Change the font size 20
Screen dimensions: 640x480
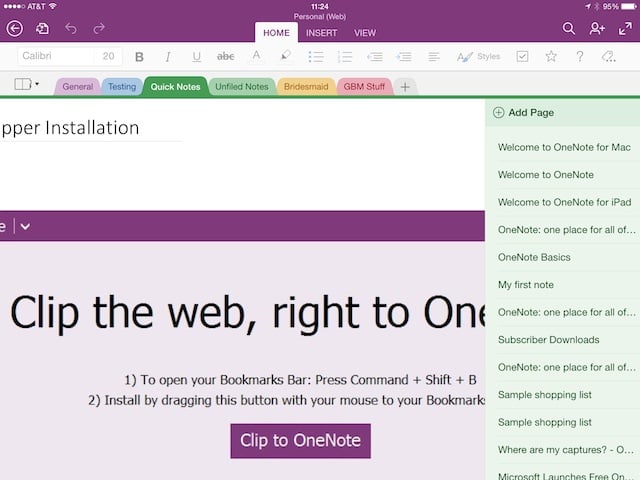(x=108, y=56)
